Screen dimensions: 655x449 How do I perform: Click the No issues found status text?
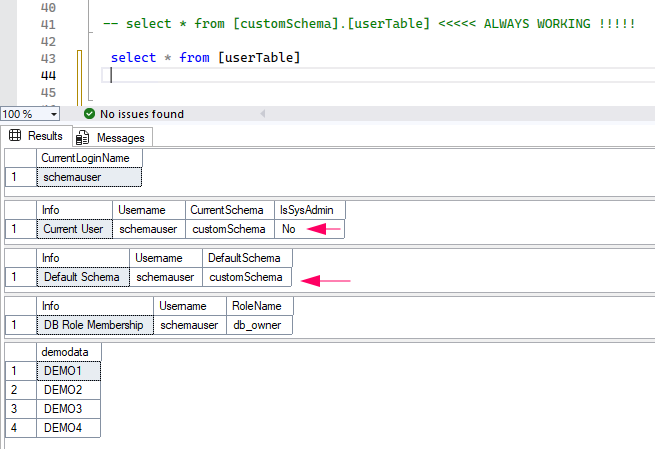141,114
